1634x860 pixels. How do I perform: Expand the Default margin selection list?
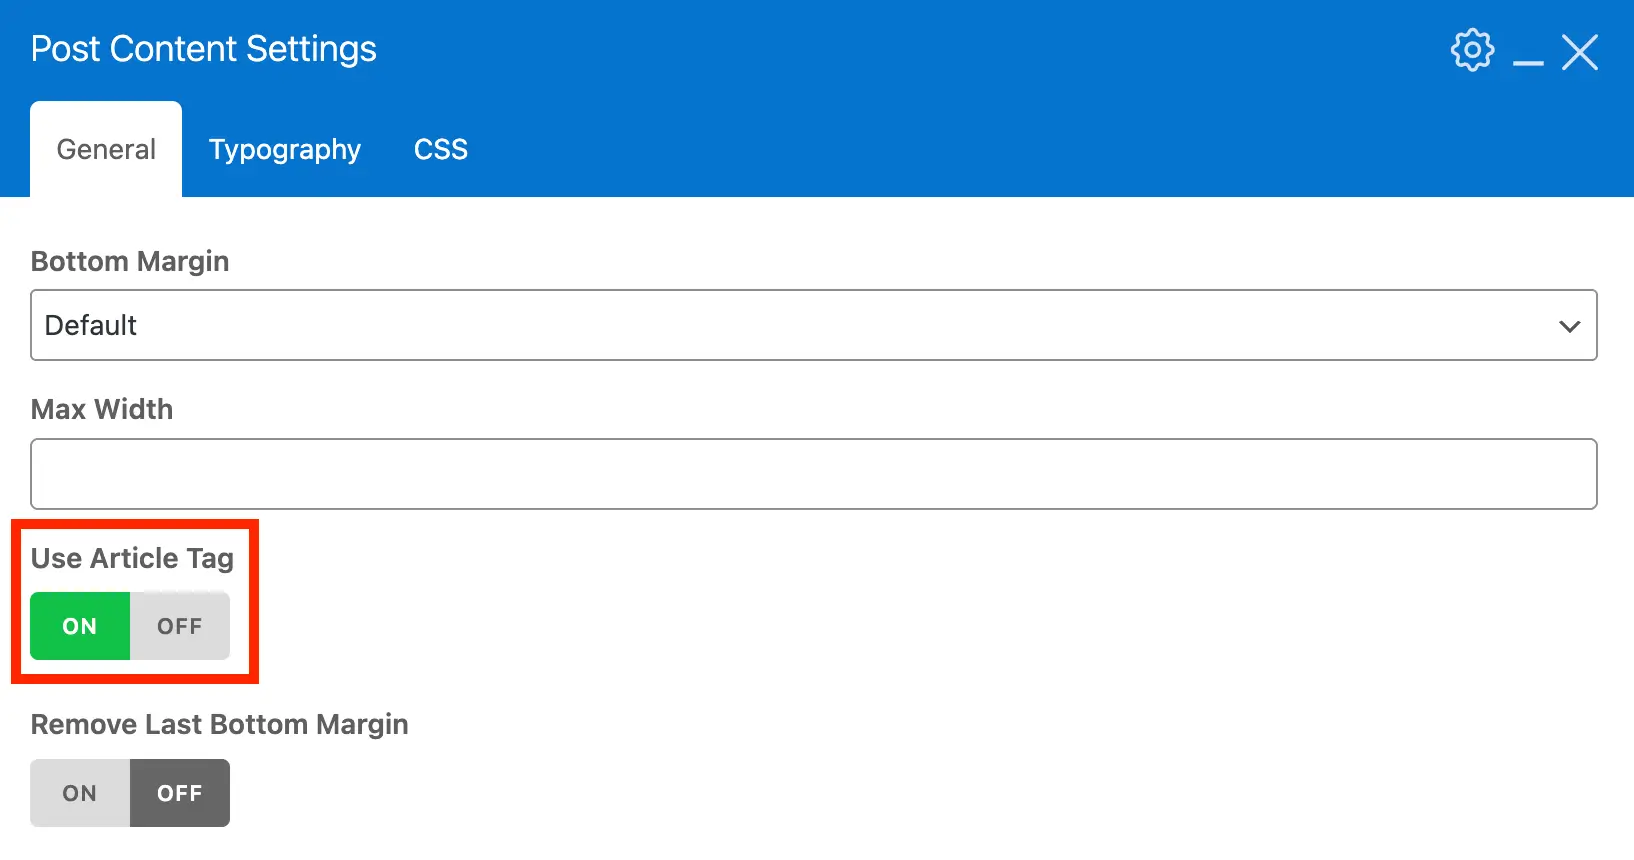814,325
